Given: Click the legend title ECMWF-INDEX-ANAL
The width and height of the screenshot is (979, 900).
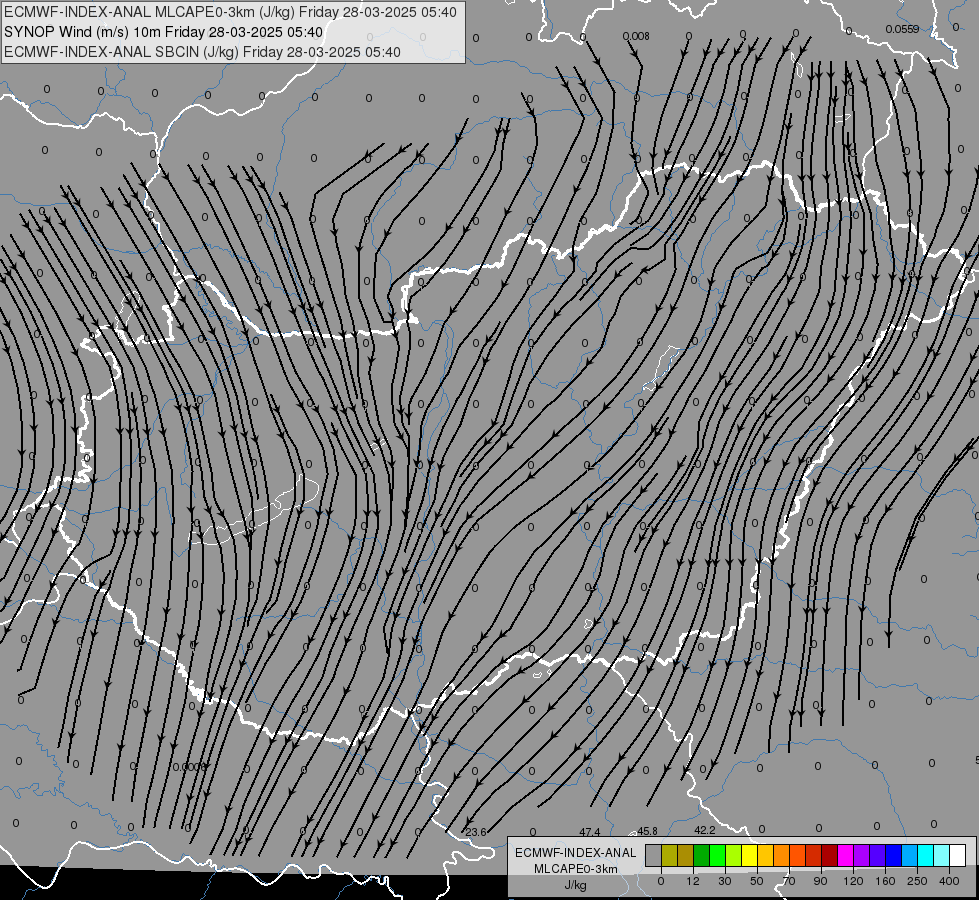Looking at the screenshot, I should click(x=576, y=853).
